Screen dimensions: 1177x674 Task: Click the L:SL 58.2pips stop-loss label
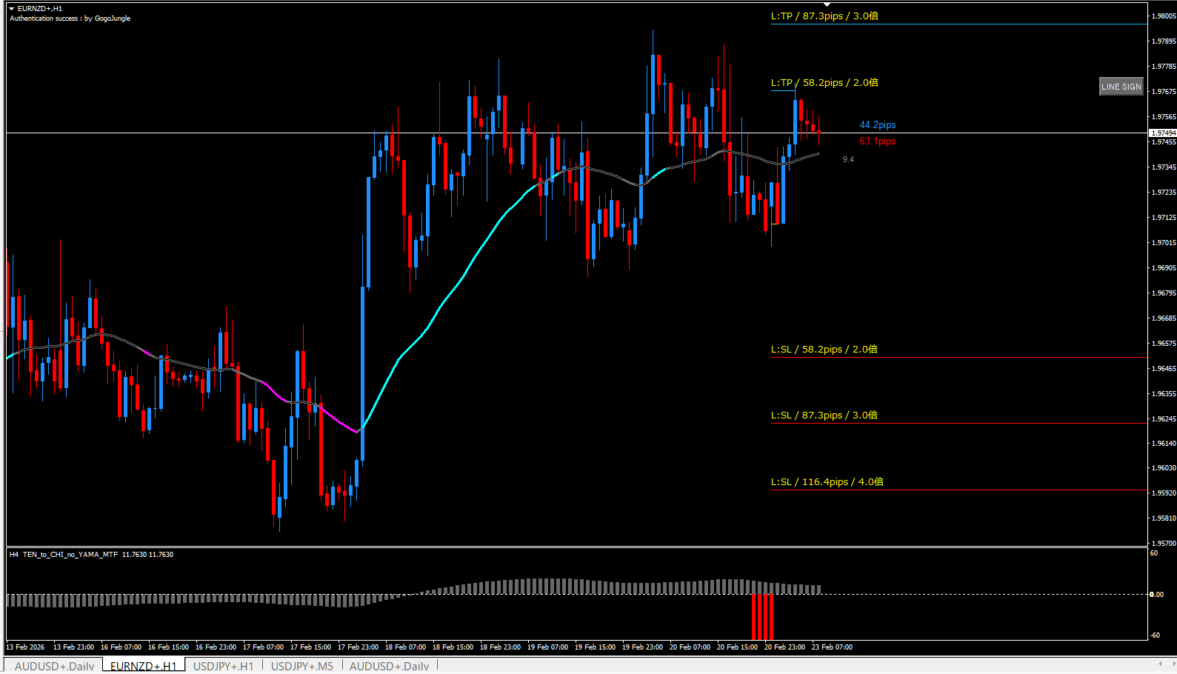point(824,350)
